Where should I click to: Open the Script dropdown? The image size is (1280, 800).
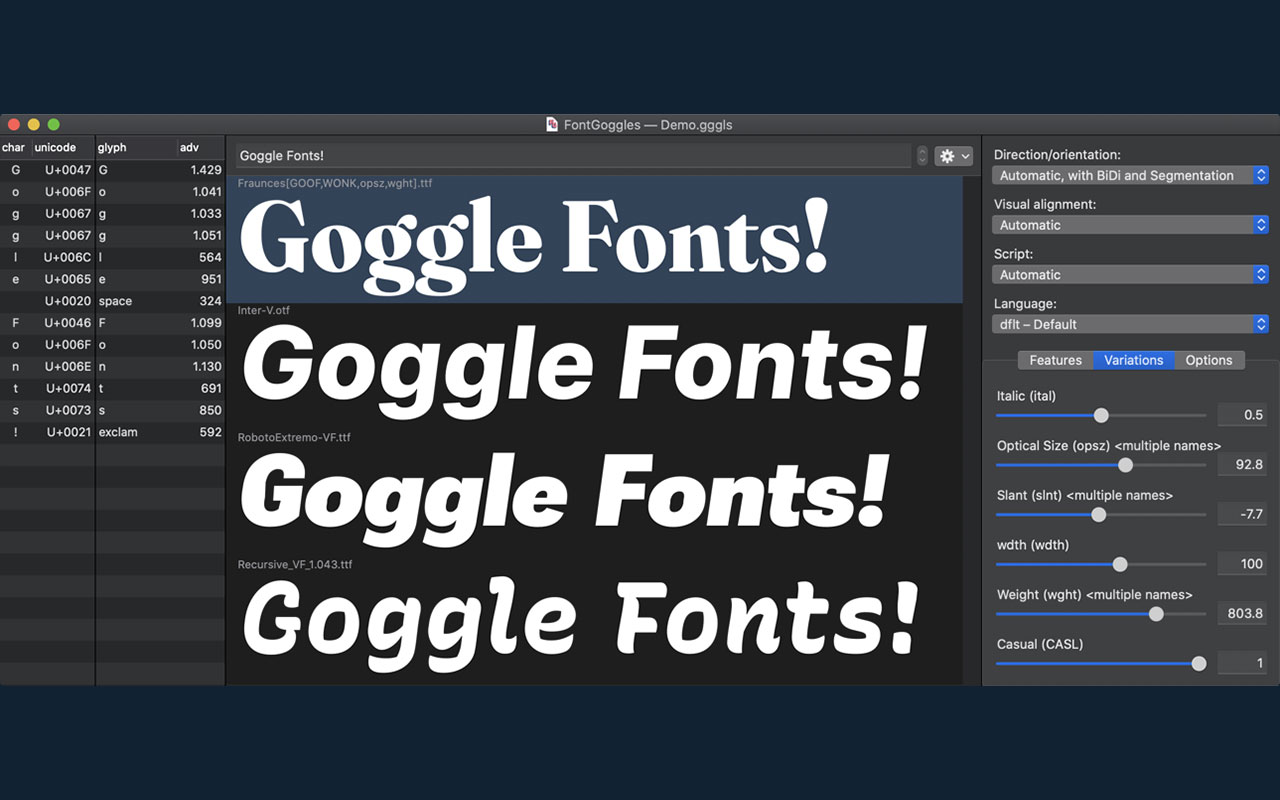point(1131,274)
